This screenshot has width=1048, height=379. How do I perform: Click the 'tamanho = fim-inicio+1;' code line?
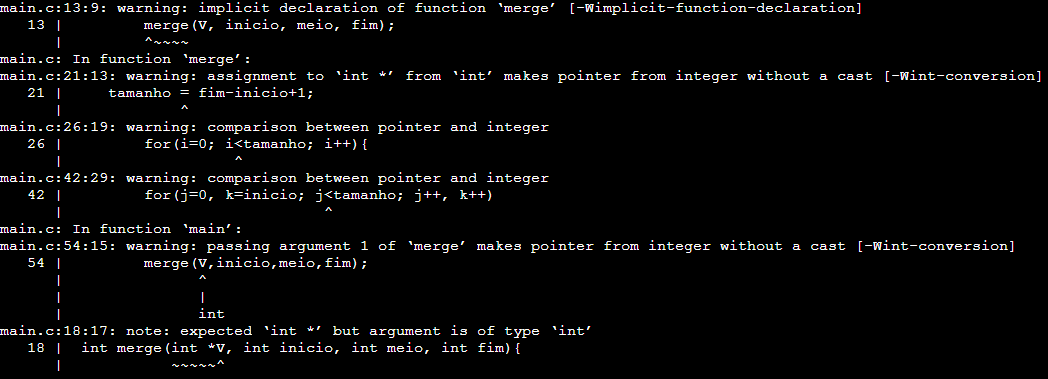point(211,93)
